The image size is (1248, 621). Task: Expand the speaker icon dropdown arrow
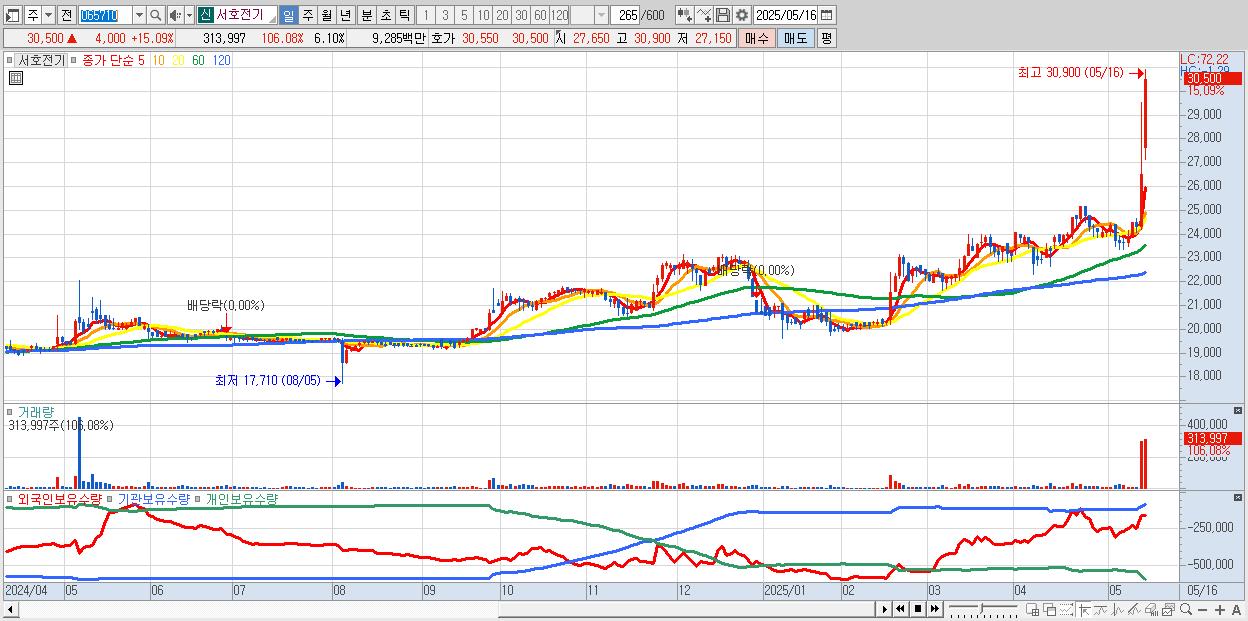[x=189, y=15]
